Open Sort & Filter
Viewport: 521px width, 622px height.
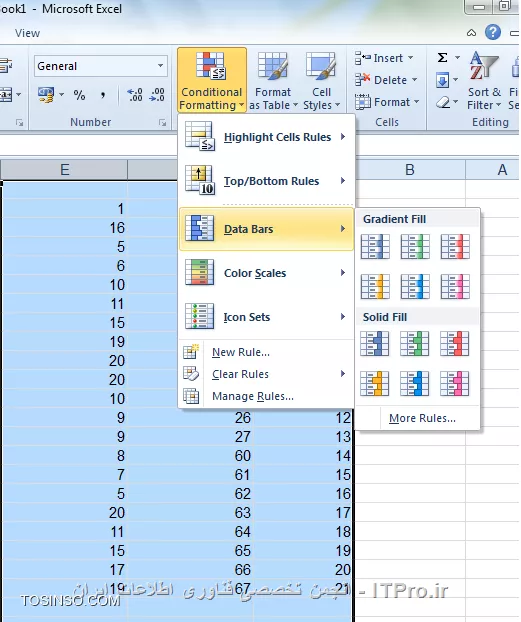coord(484,81)
